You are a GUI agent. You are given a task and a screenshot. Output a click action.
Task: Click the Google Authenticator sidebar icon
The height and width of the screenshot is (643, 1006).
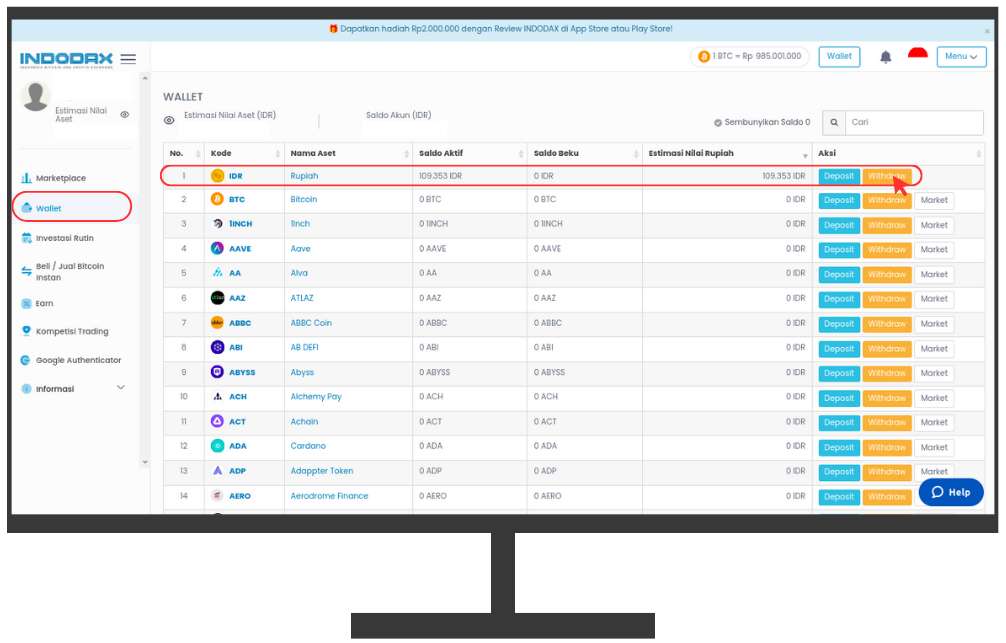tap(26, 360)
